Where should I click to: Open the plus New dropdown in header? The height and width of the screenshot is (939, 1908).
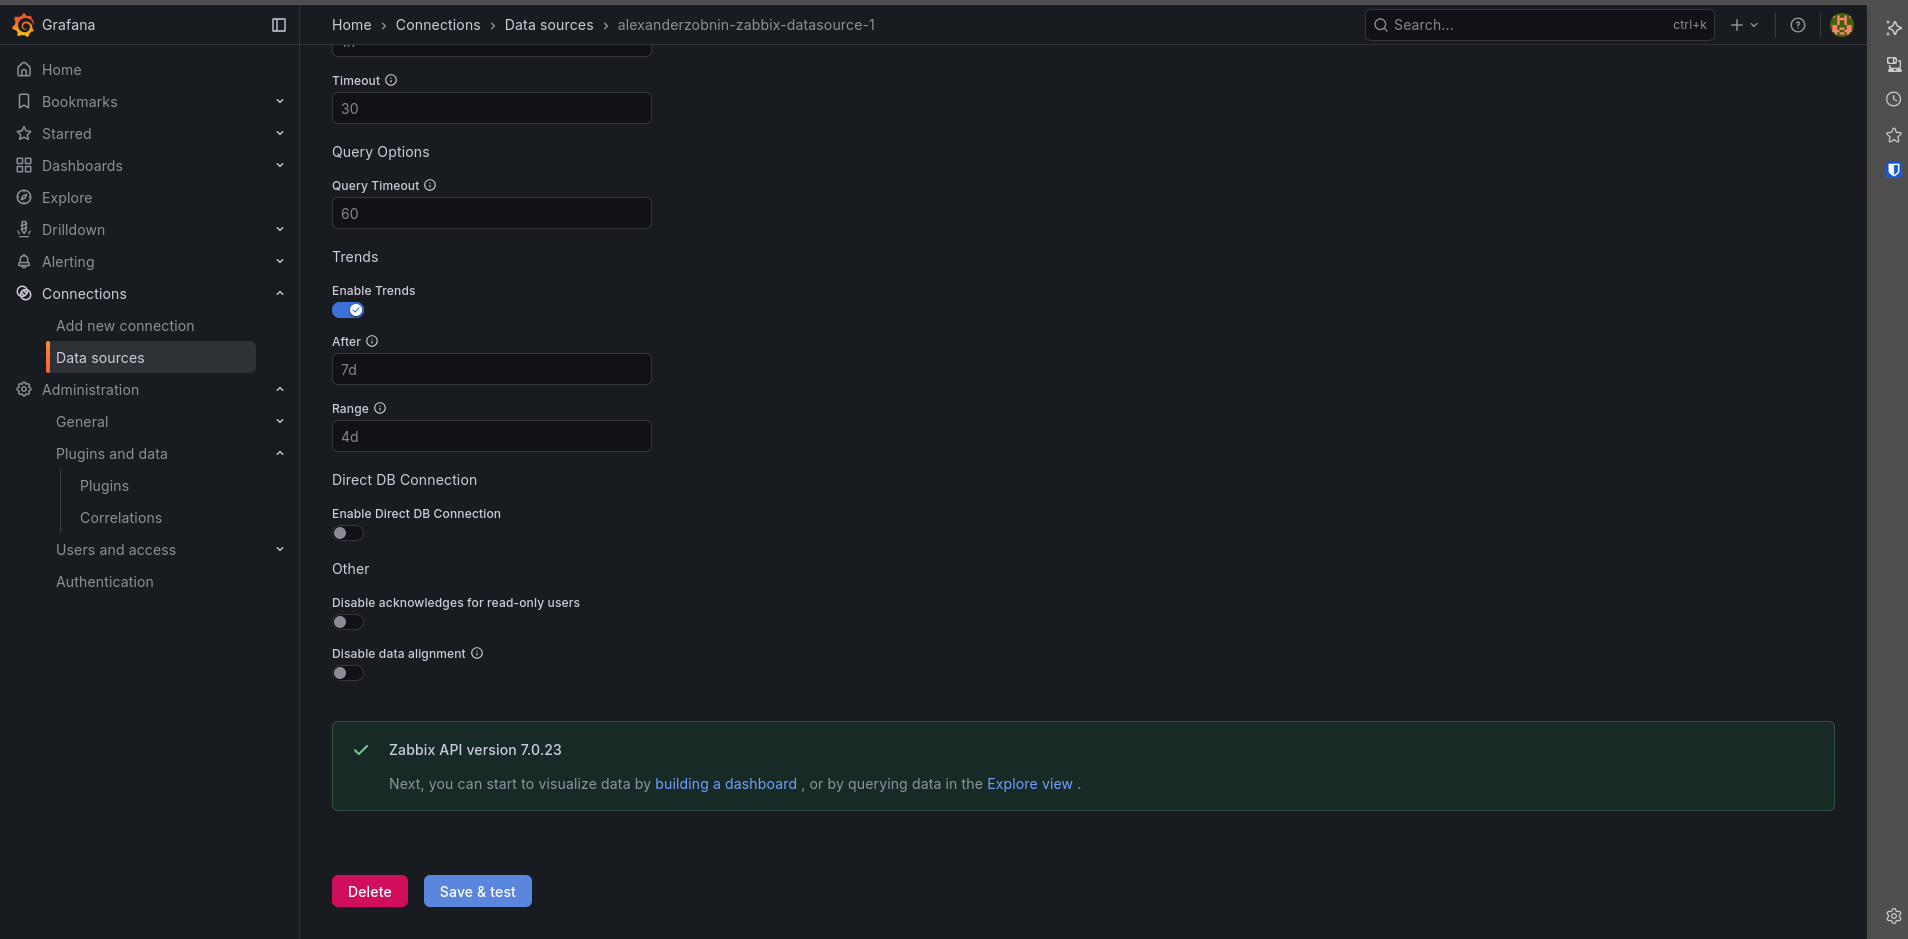(x=1744, y=25)
